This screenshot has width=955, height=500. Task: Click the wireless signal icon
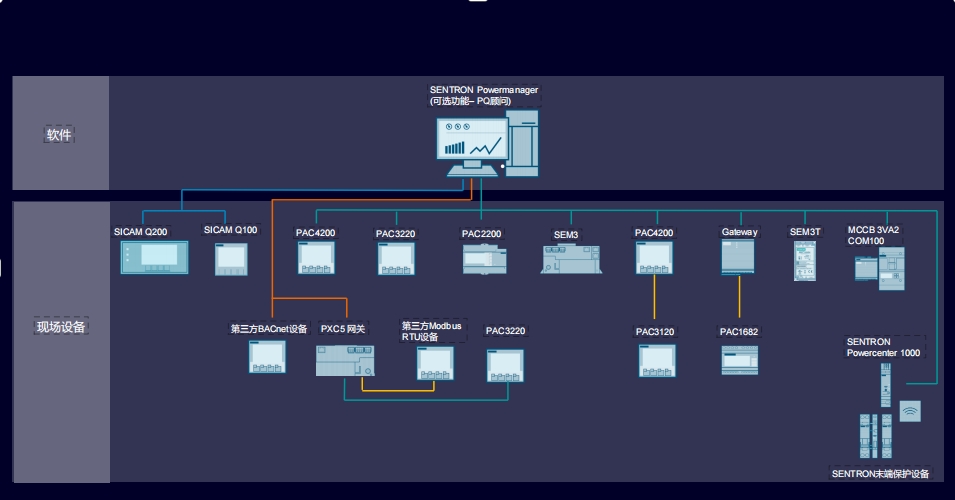[x=910, y=411]
